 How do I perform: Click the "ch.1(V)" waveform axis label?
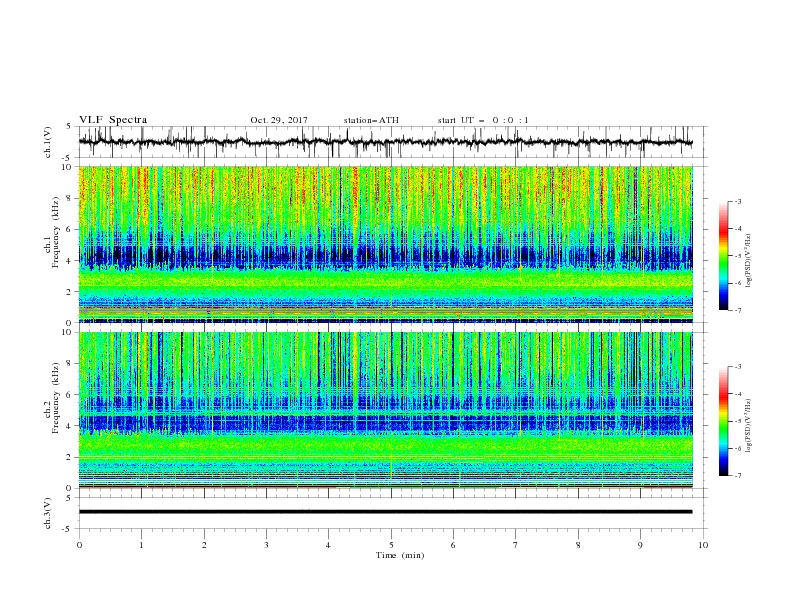click(x=48, y=142)
